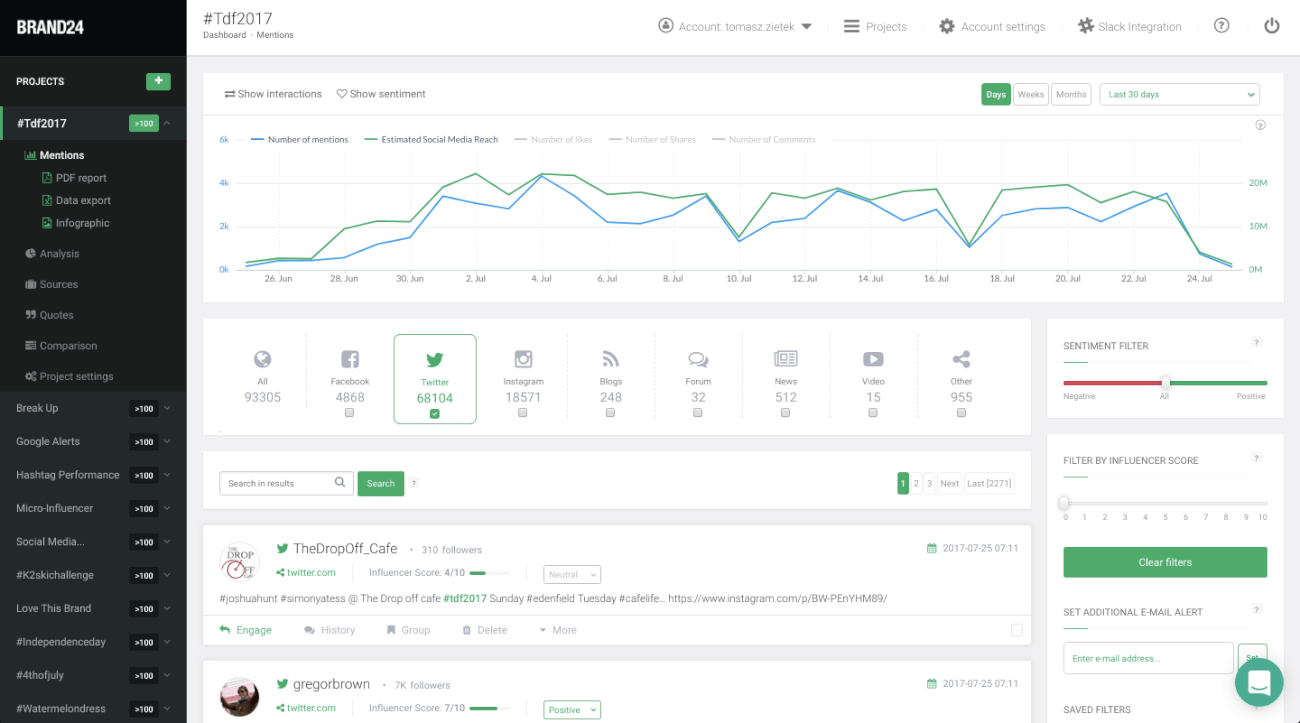Click the Sentiment Filter help icon
Image resolution: width=1300 pixels, height=723 pixels.
tap(1257, 342)
